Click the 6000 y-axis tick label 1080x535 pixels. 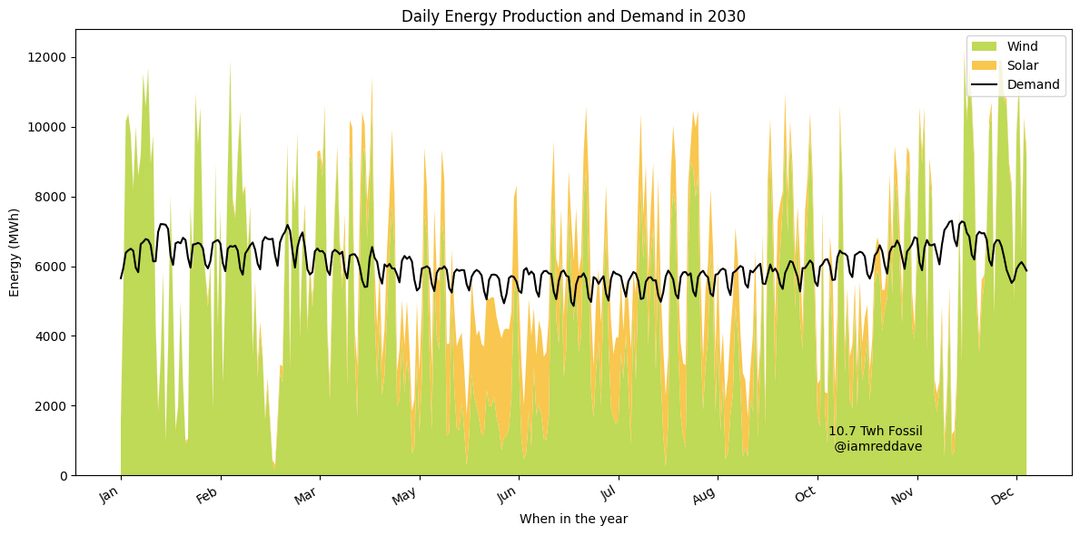coord(50,267)
